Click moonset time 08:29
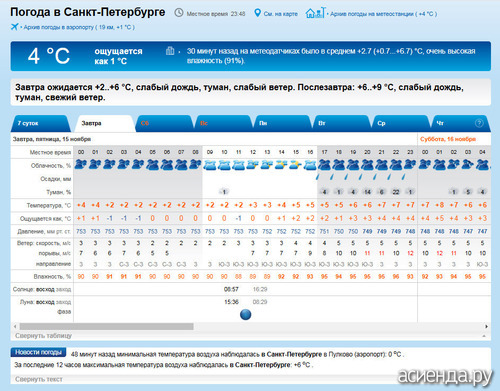The height and width of the screenshot is (391, 500). 260,302
